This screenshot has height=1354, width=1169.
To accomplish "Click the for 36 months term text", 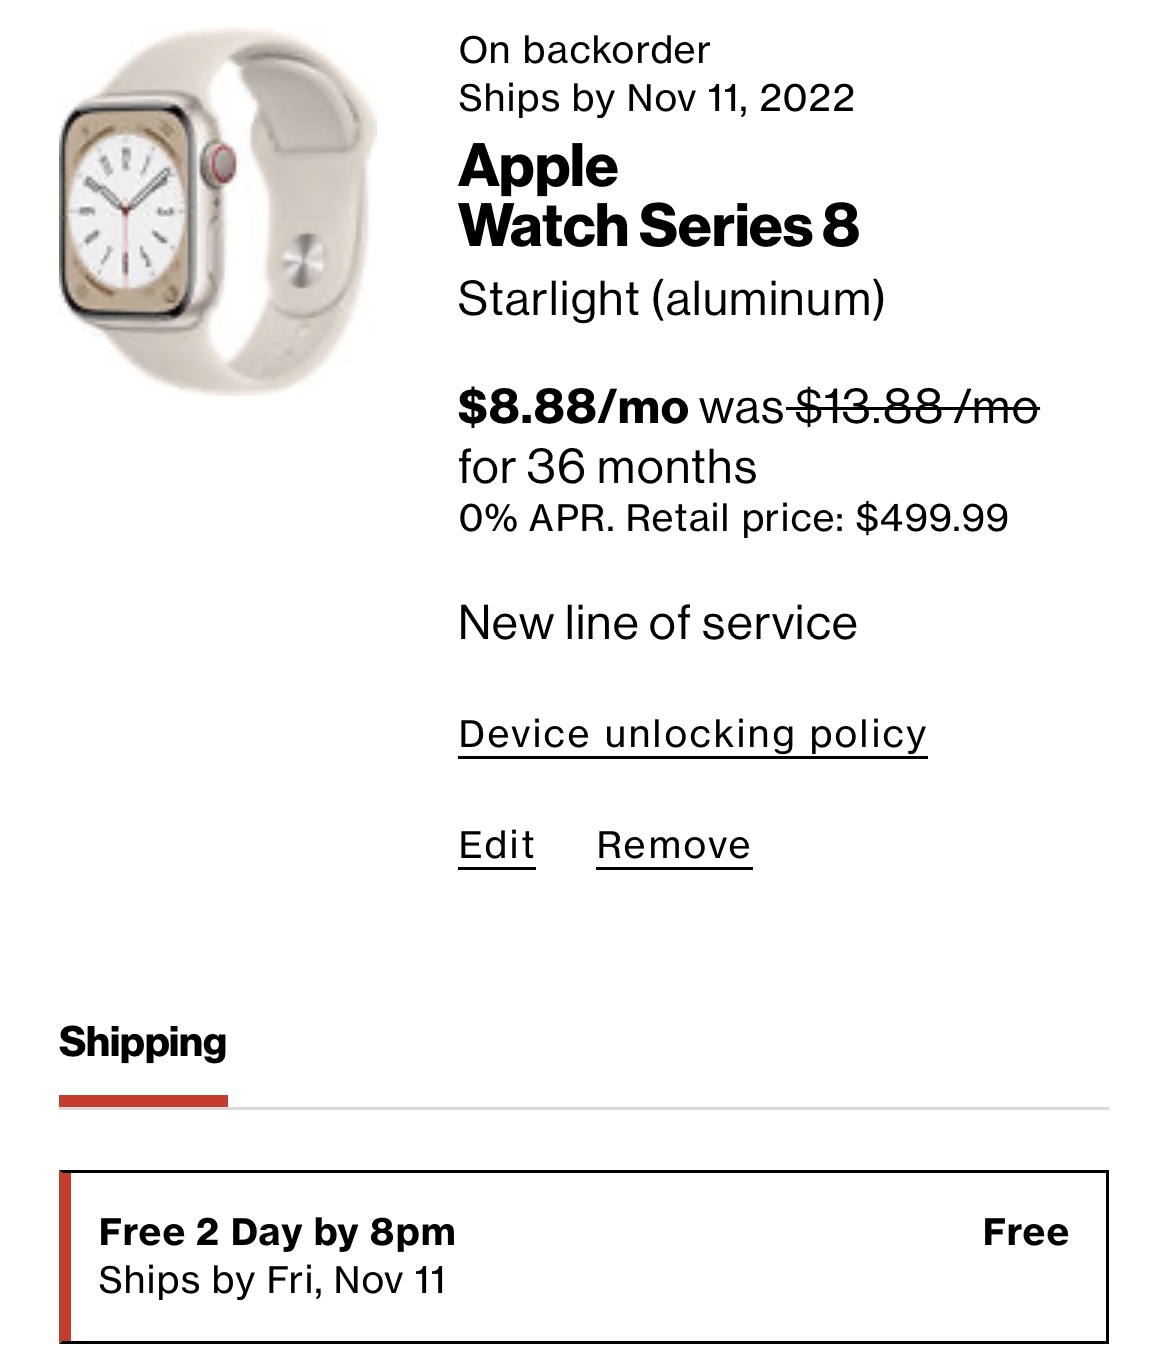I will (607, 467).
